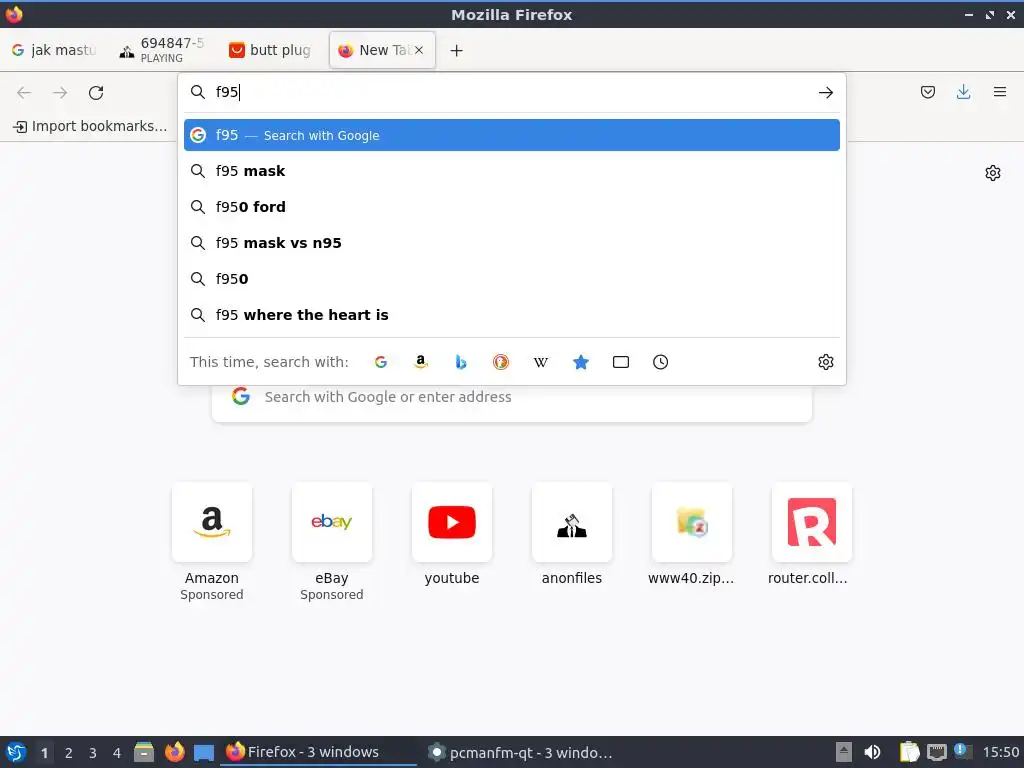The image size is (1024, 768).
Task: Switch to the butt plug tab
Action: point(270,50)
